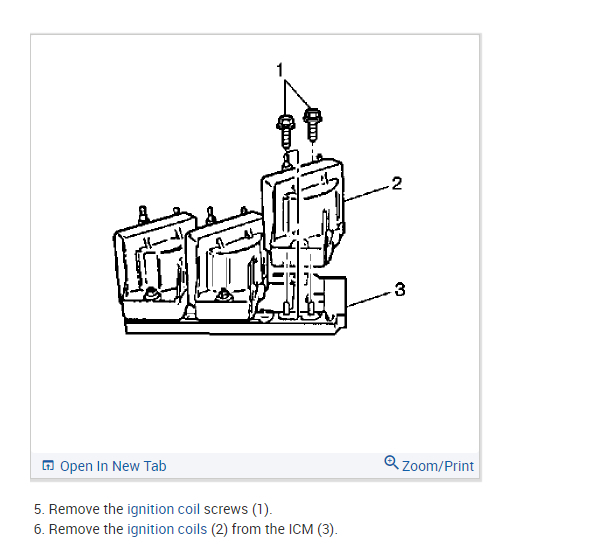This screenshot has width=614, height=548.
Task: Click callout number 1 in the diagram
Action: click(x=280, y=70)
